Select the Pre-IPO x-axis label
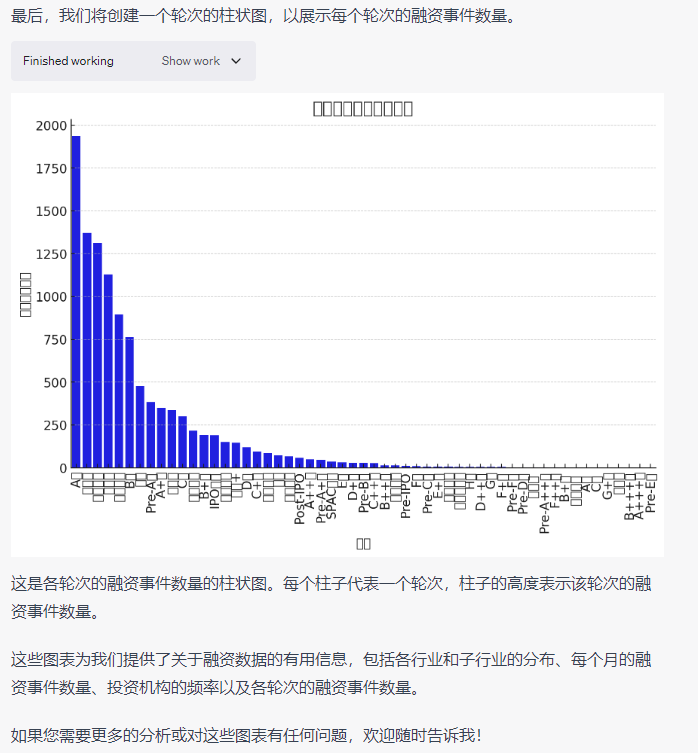The image size is (698, 753). click(x=405, y=502)
